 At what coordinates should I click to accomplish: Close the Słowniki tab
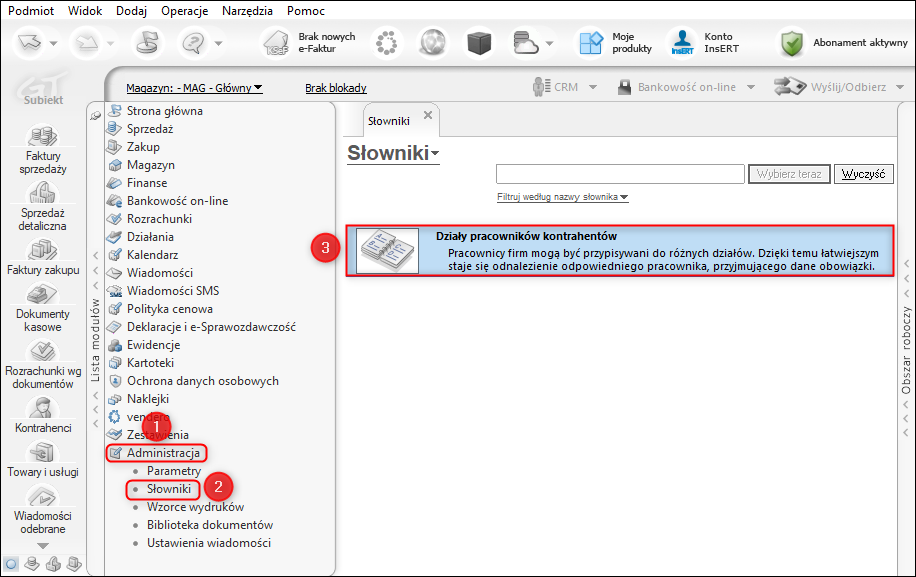[428, 115]
